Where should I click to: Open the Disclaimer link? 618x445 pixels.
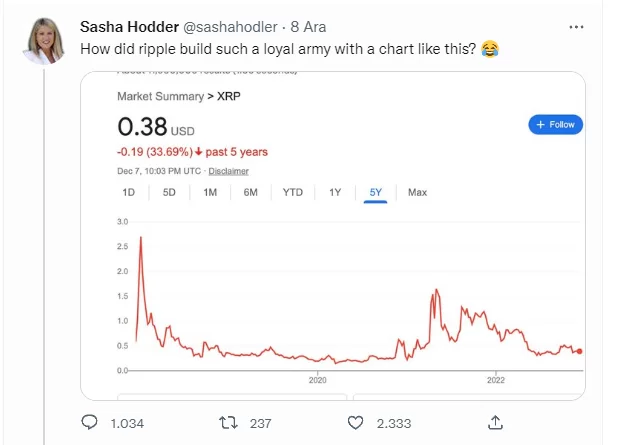229,172
